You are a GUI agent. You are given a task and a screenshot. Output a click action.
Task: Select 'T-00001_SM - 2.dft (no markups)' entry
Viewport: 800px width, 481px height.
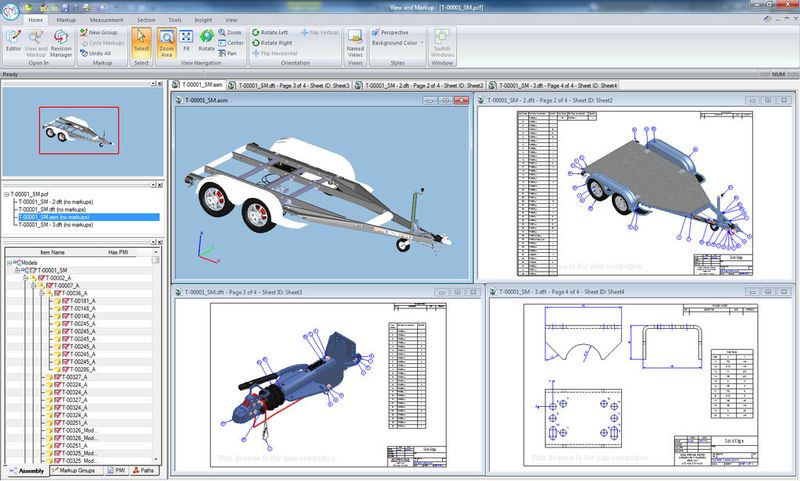(56, 202)
